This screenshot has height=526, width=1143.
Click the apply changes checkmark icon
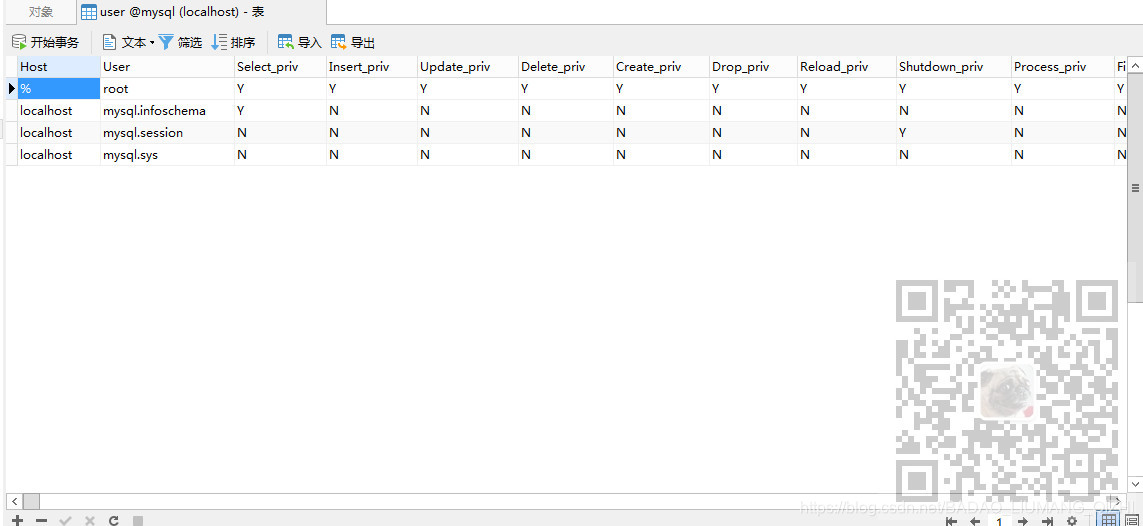pyautogui.click(x=66, y=520)
